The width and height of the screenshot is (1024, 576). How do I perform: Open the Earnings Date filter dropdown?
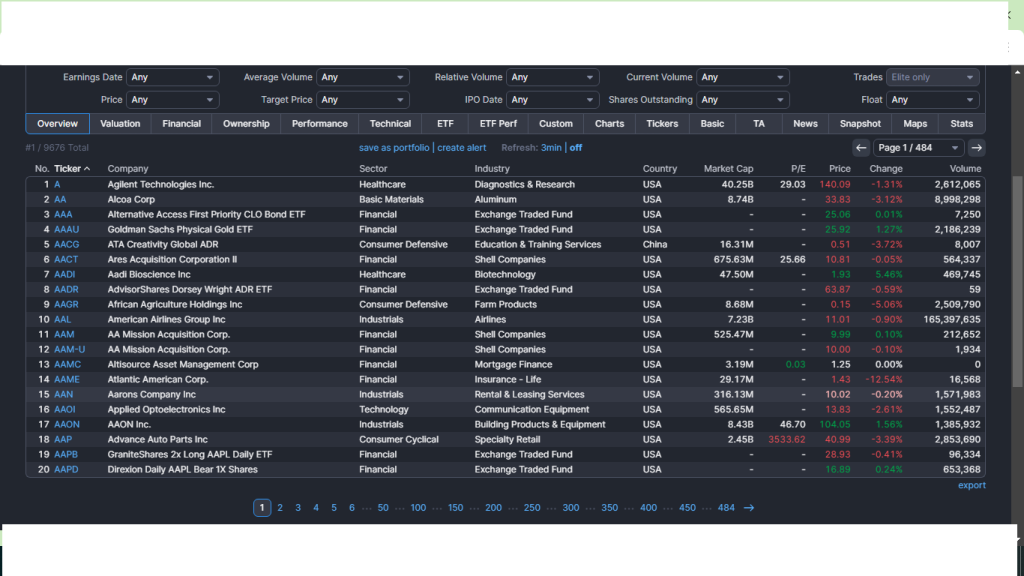point(172,76)
